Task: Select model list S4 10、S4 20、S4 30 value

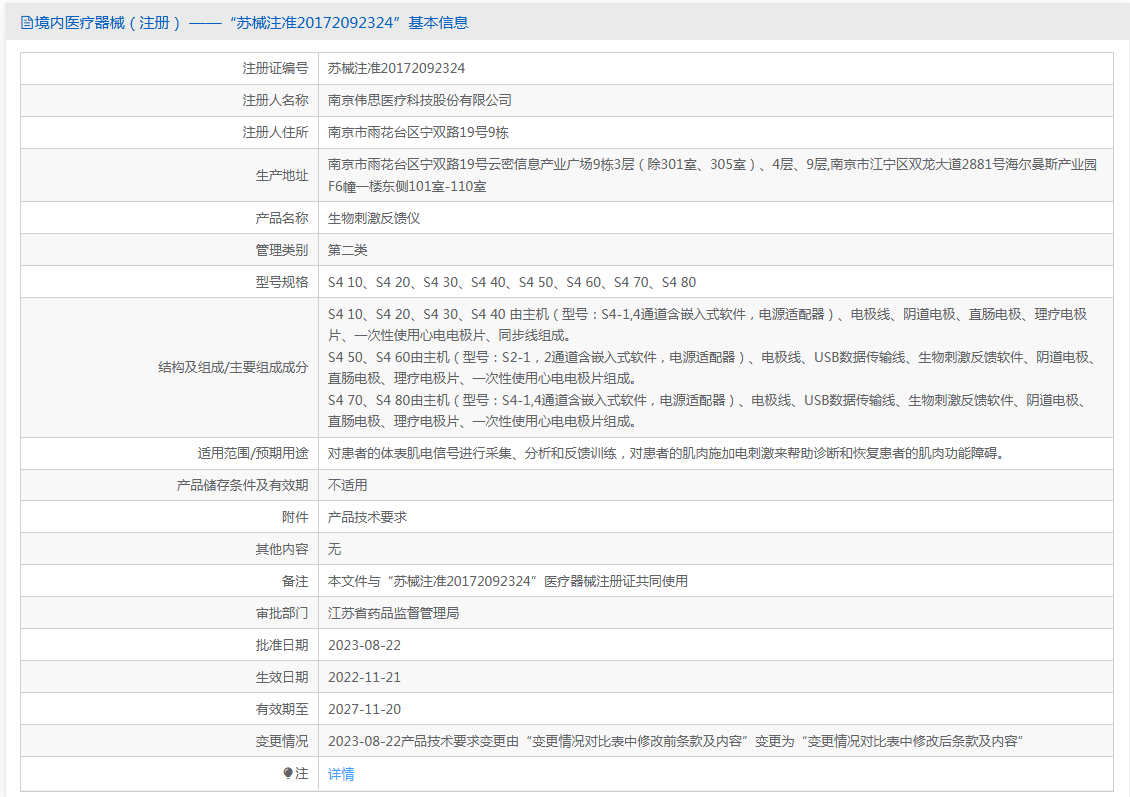Action: pos(512,282)
